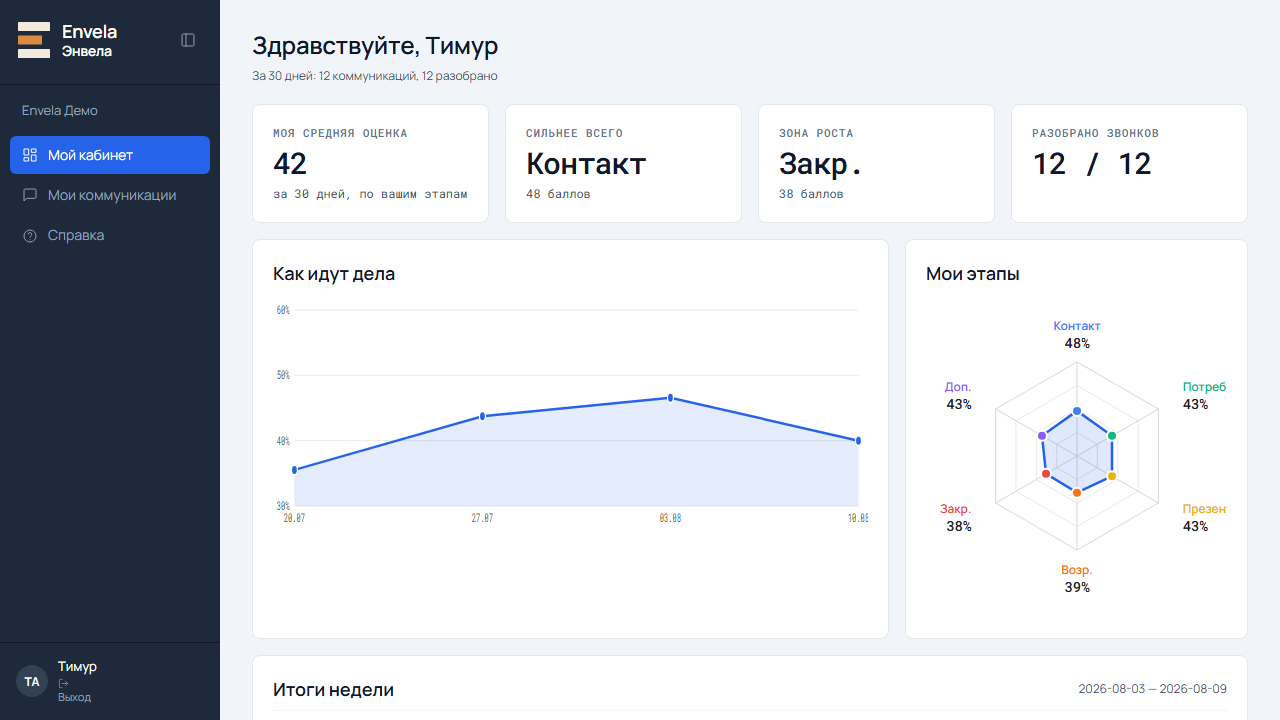Click the Envela Демо workspace label
Viewport: 1280px width, 720px height.
pos(60,110)
